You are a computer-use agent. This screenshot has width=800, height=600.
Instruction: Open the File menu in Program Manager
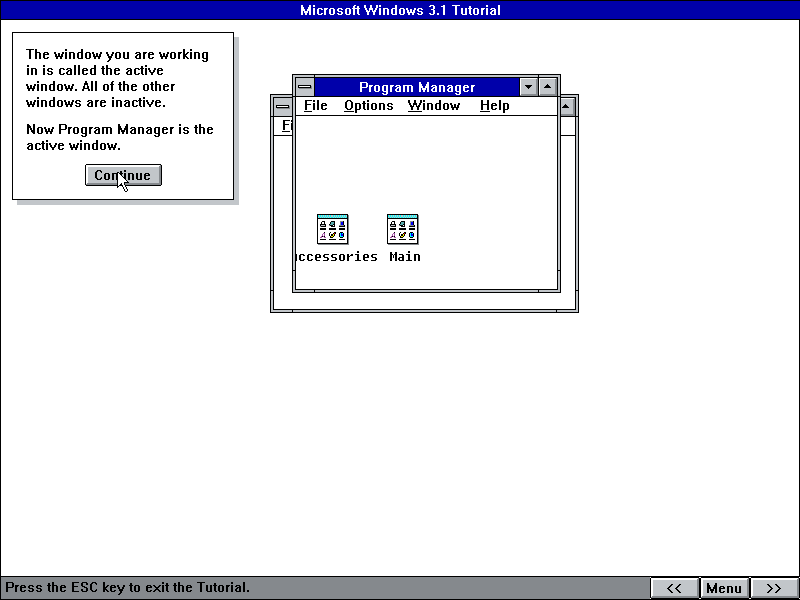315,106
